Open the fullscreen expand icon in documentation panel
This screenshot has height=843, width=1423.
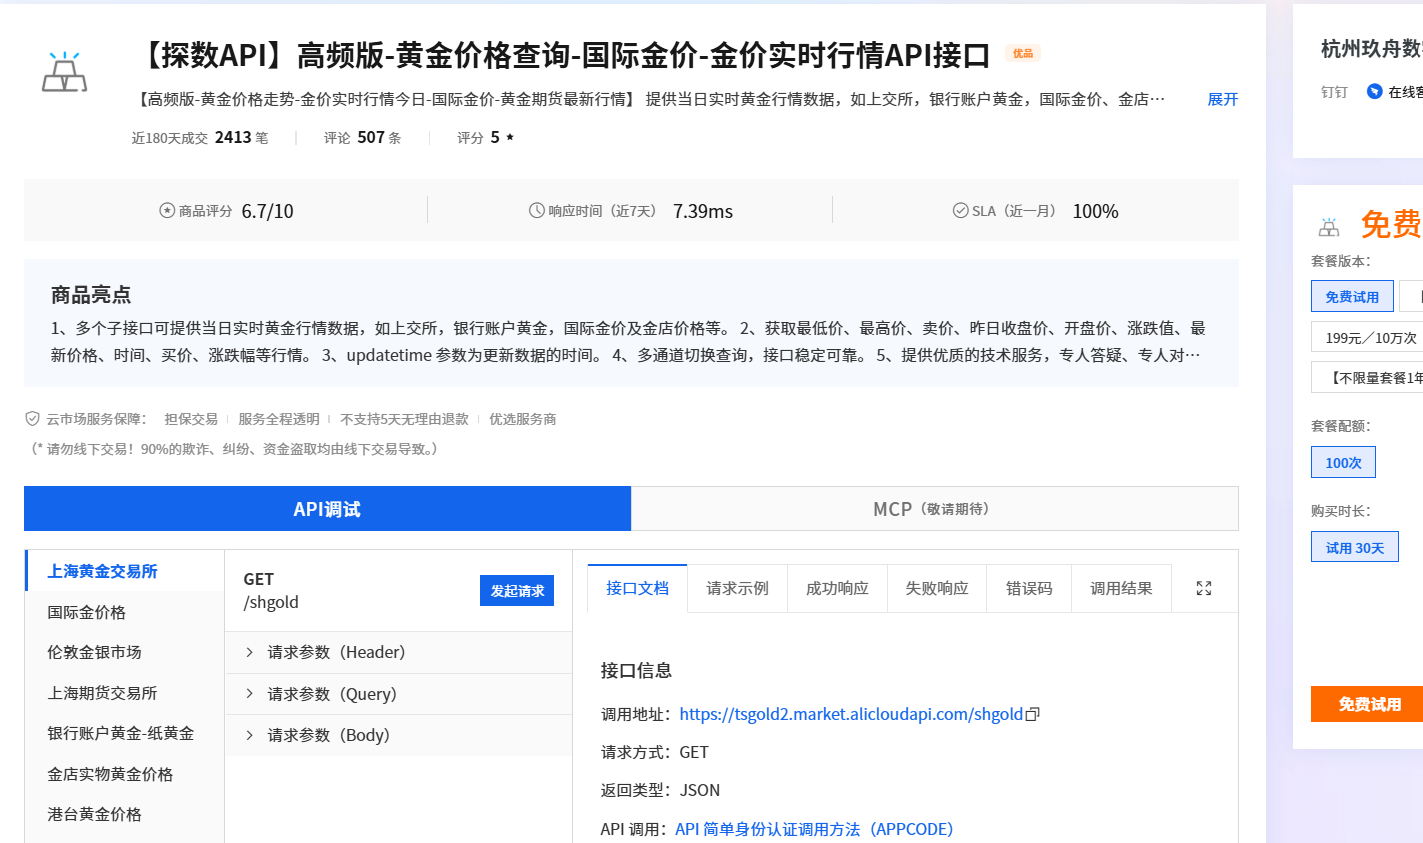click(1205, 588)
